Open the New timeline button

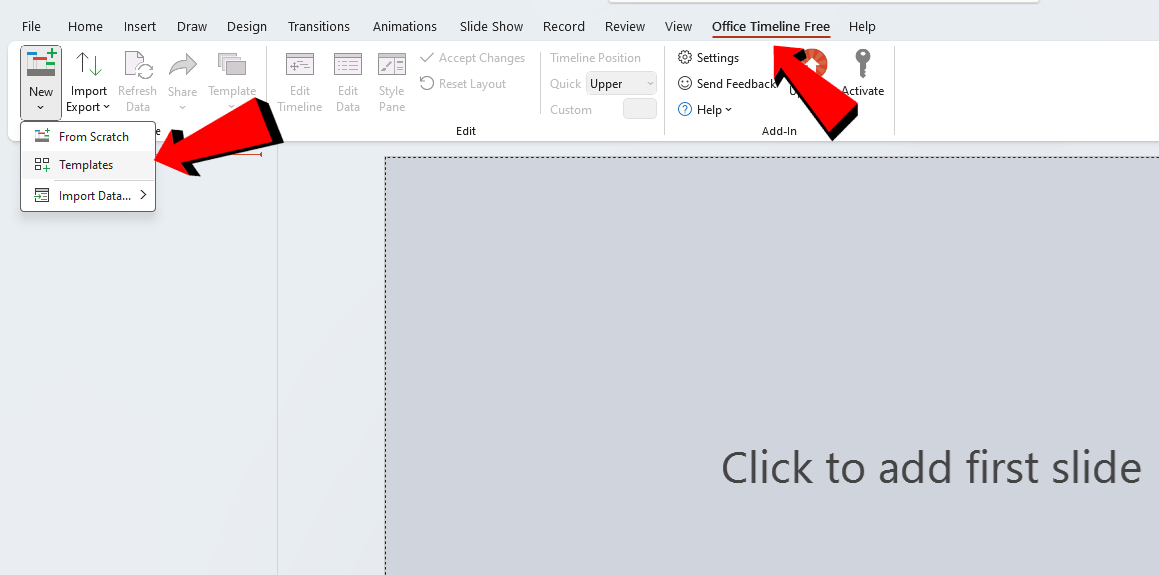41,82
